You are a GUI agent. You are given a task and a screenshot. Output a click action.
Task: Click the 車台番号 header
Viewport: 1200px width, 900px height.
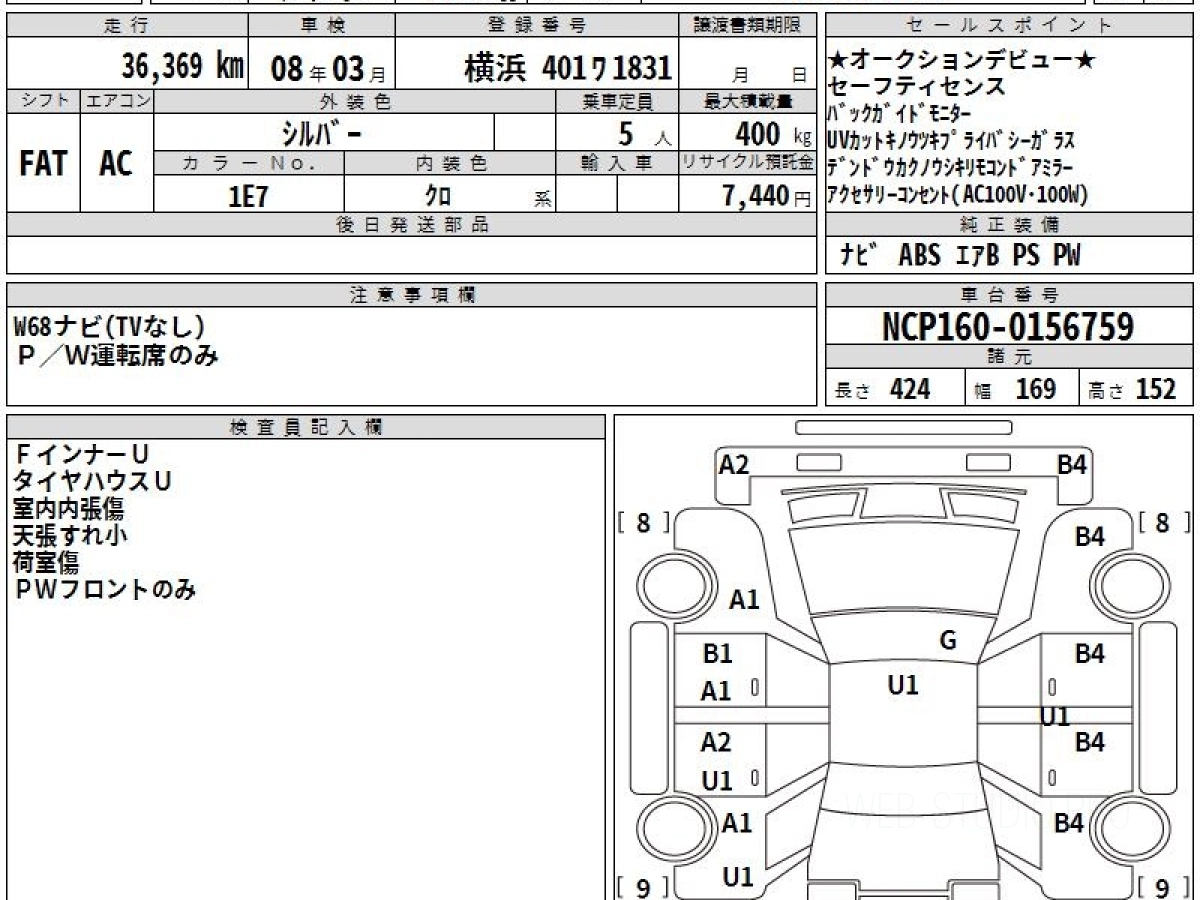(x=1010, y=295)
